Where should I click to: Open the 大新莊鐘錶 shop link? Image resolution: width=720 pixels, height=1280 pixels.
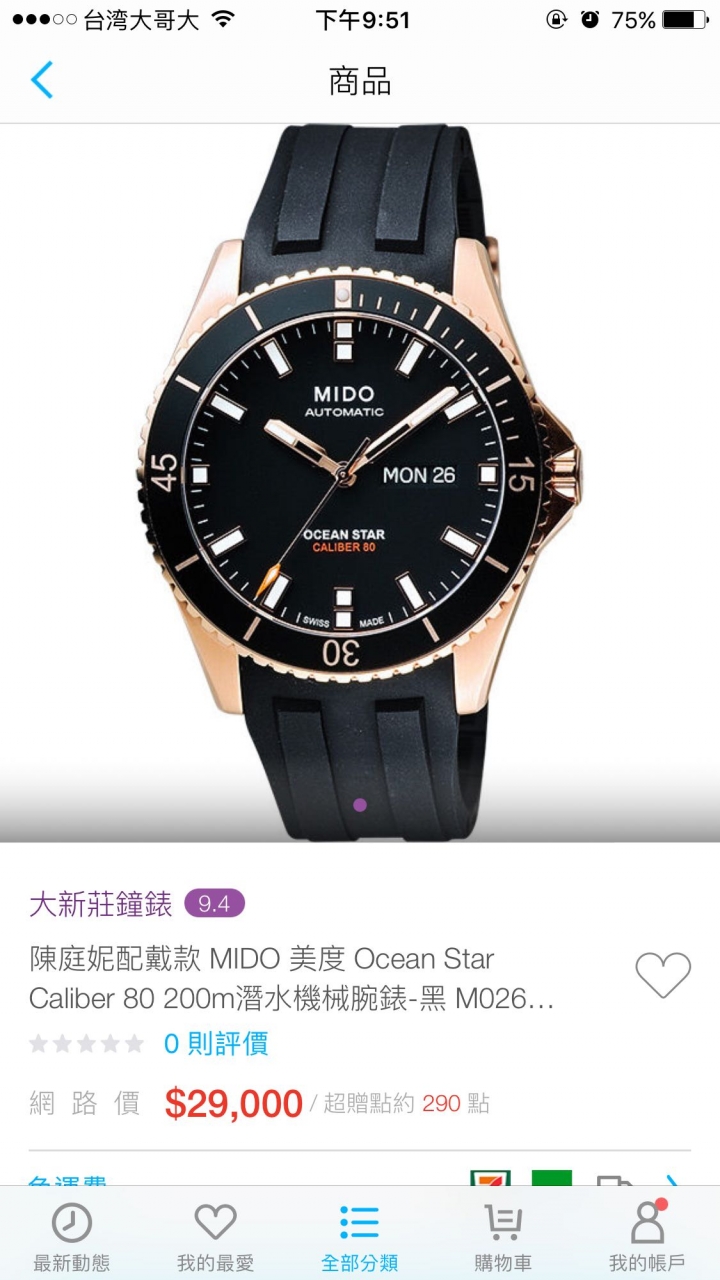point(101,904)
